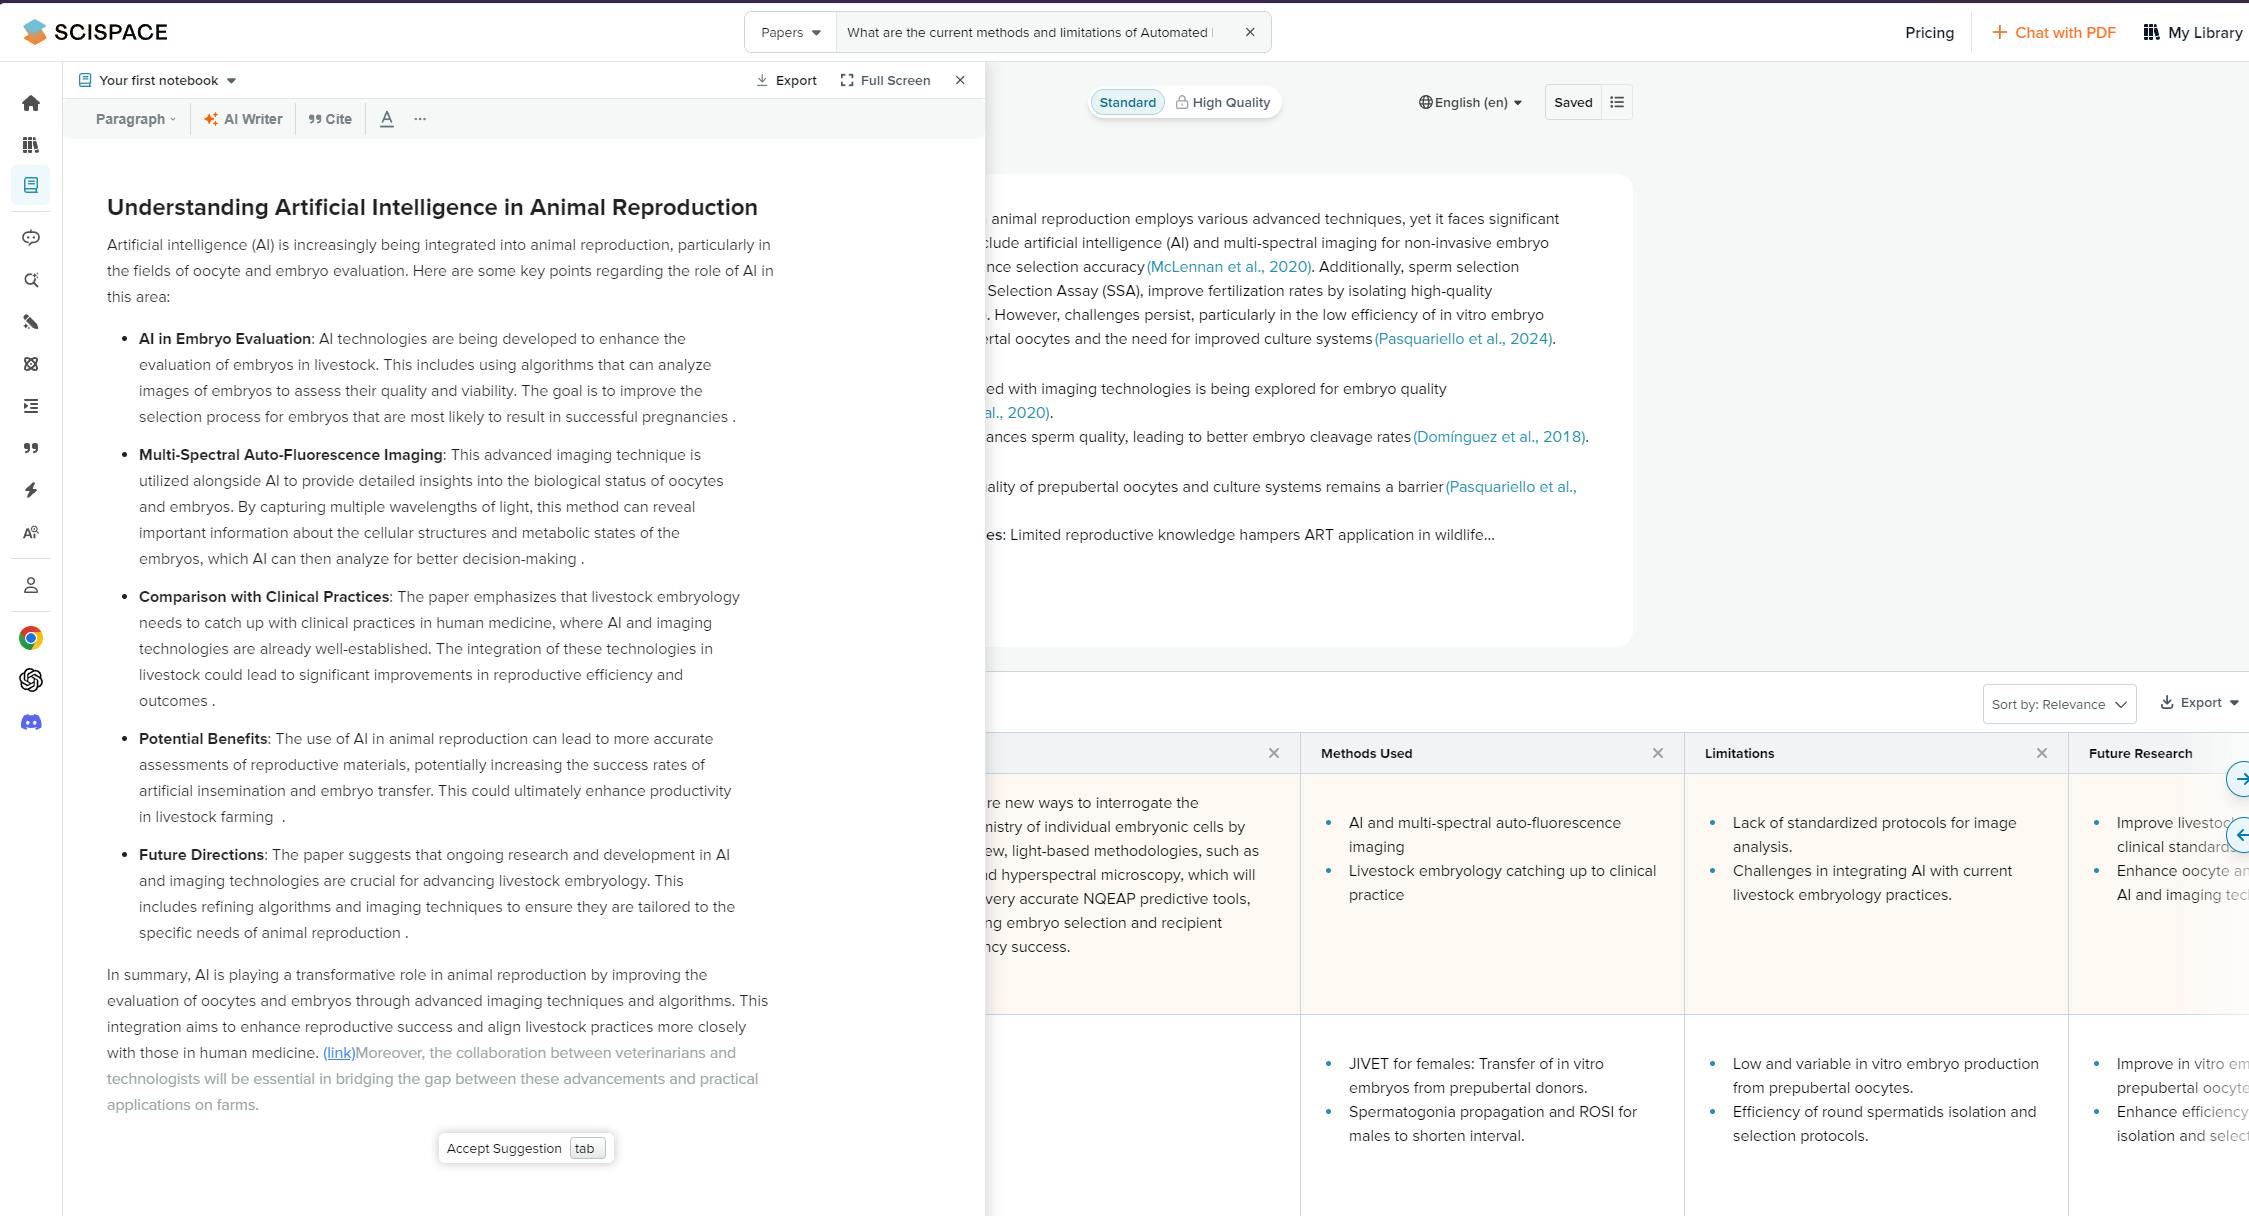Open the Chrome extension sidebar icon
This screenshot has height=1216, width=2249.
click(x=31, y=638)
